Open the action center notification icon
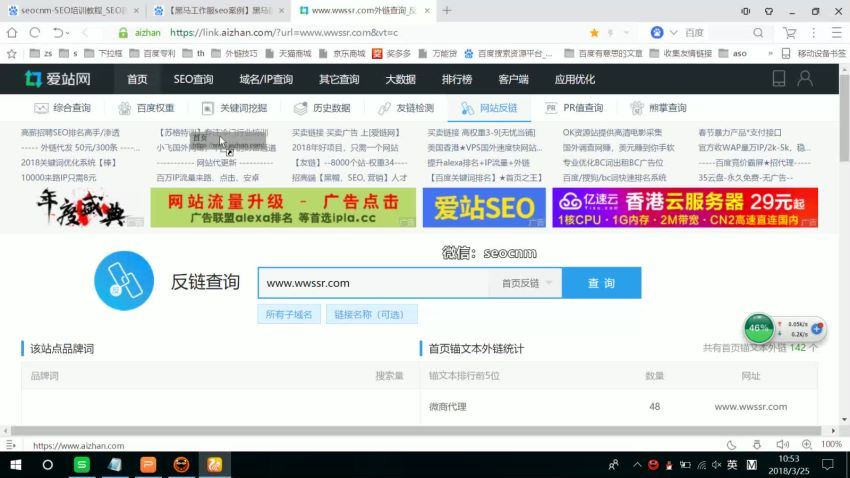Image resolution: width=850 pixels, height=478 pixels. point(828,465)
